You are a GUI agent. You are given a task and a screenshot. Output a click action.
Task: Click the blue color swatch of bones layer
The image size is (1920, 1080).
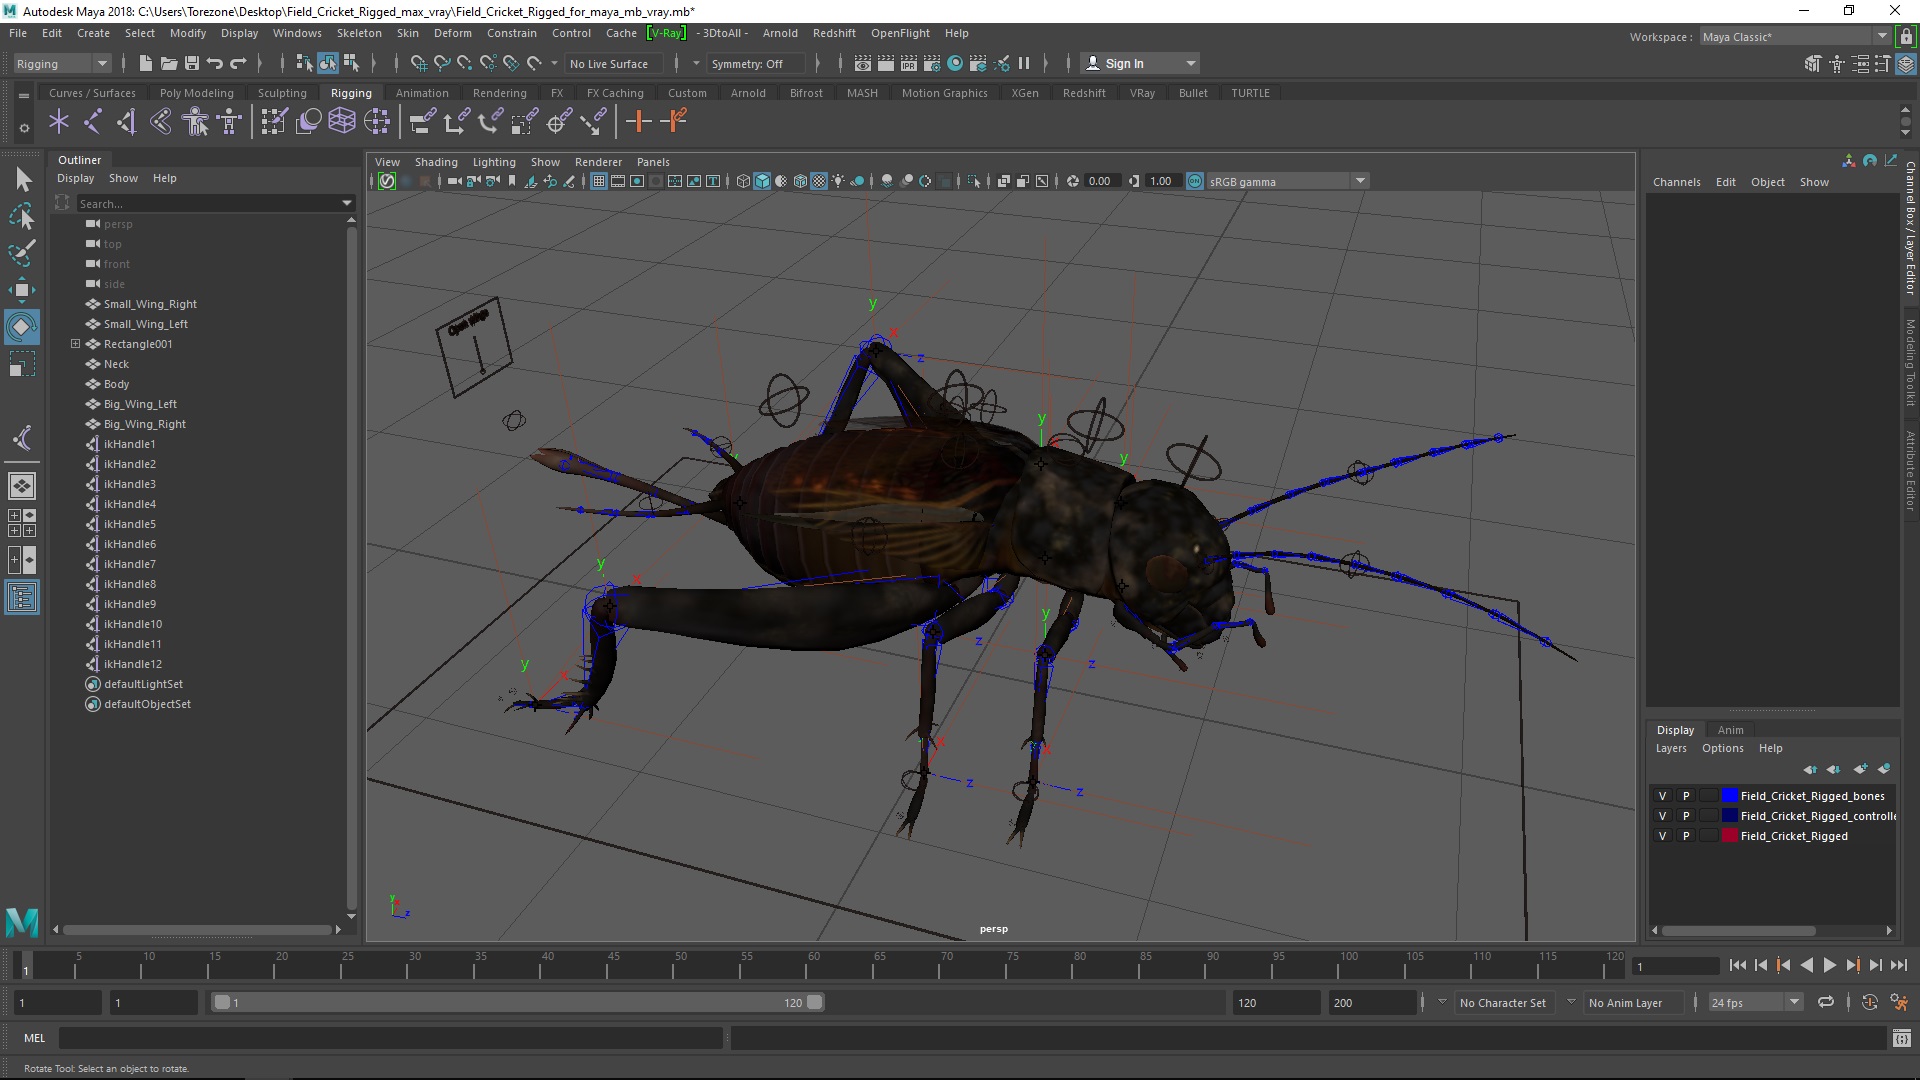pyautogui.click(x=1729, y=796)
